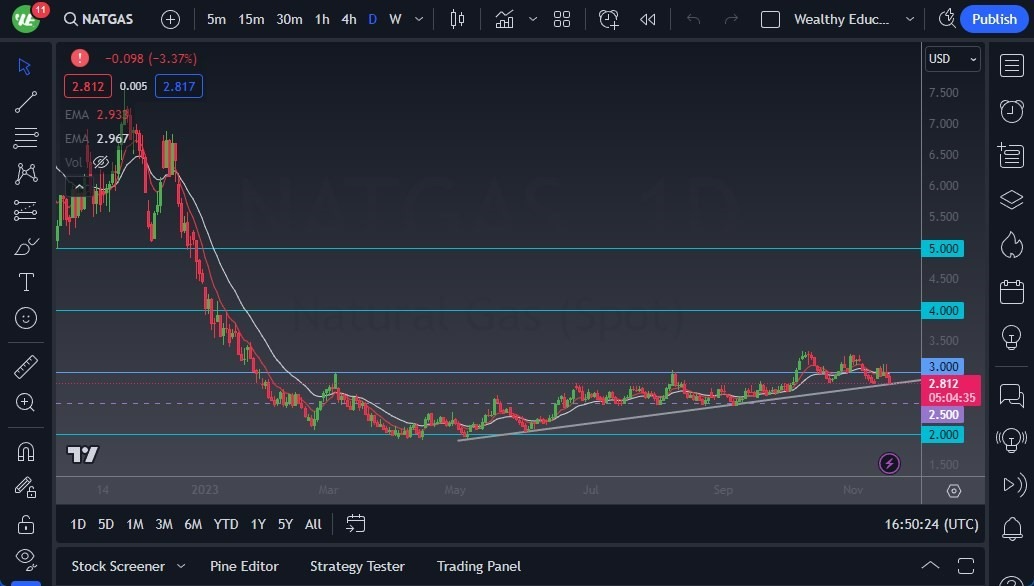1034x586 pixels.
Task: Toggle magnet mode snapping
Action: coord(26,452)
